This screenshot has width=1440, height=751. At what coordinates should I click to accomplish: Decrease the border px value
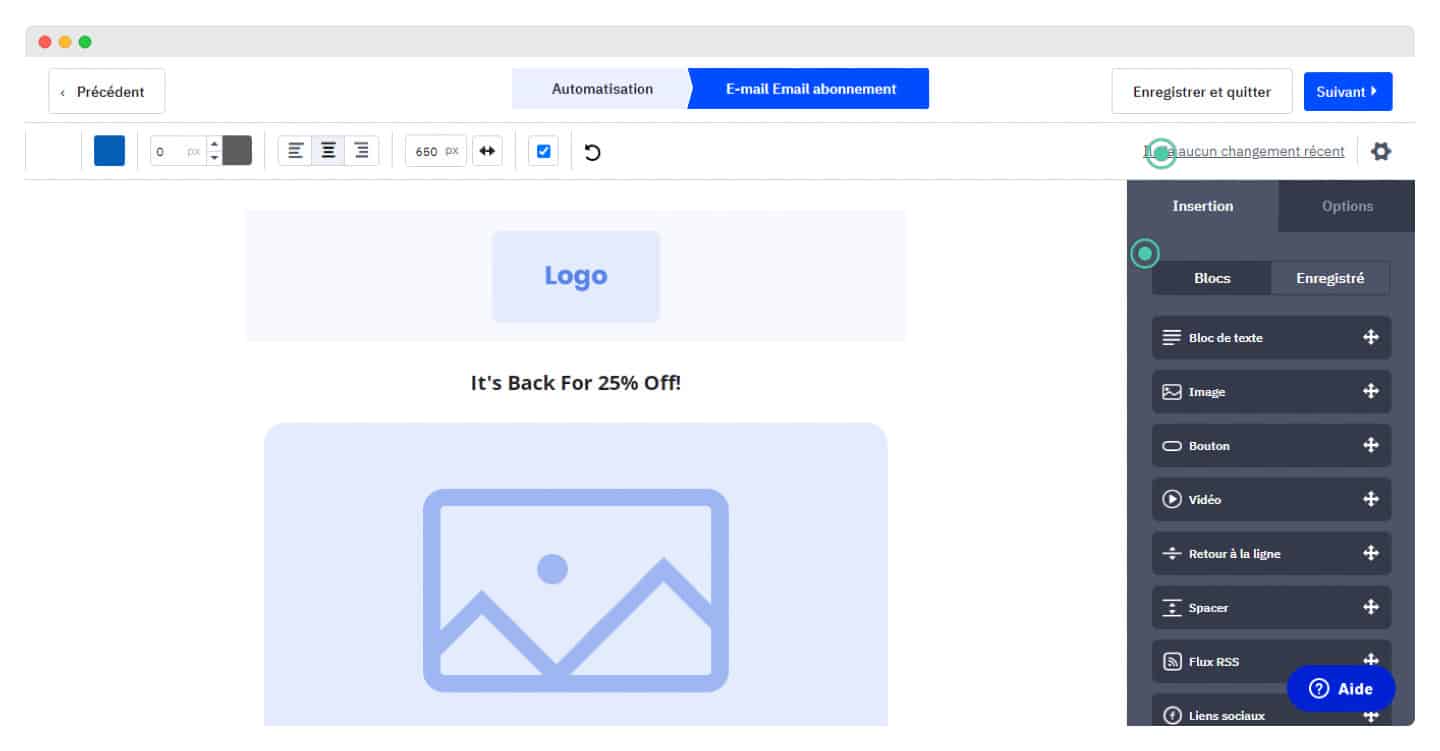(214, 158)
